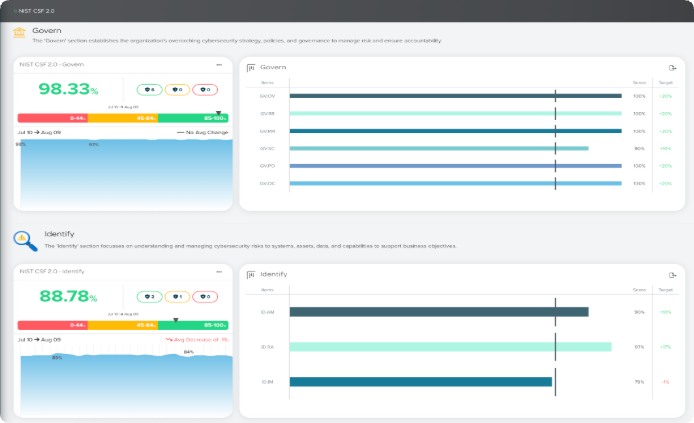This screenshot has width=694, height=423.
Task: Click the marker triangle on Identify score bar
Action: (x=176, y=320)
